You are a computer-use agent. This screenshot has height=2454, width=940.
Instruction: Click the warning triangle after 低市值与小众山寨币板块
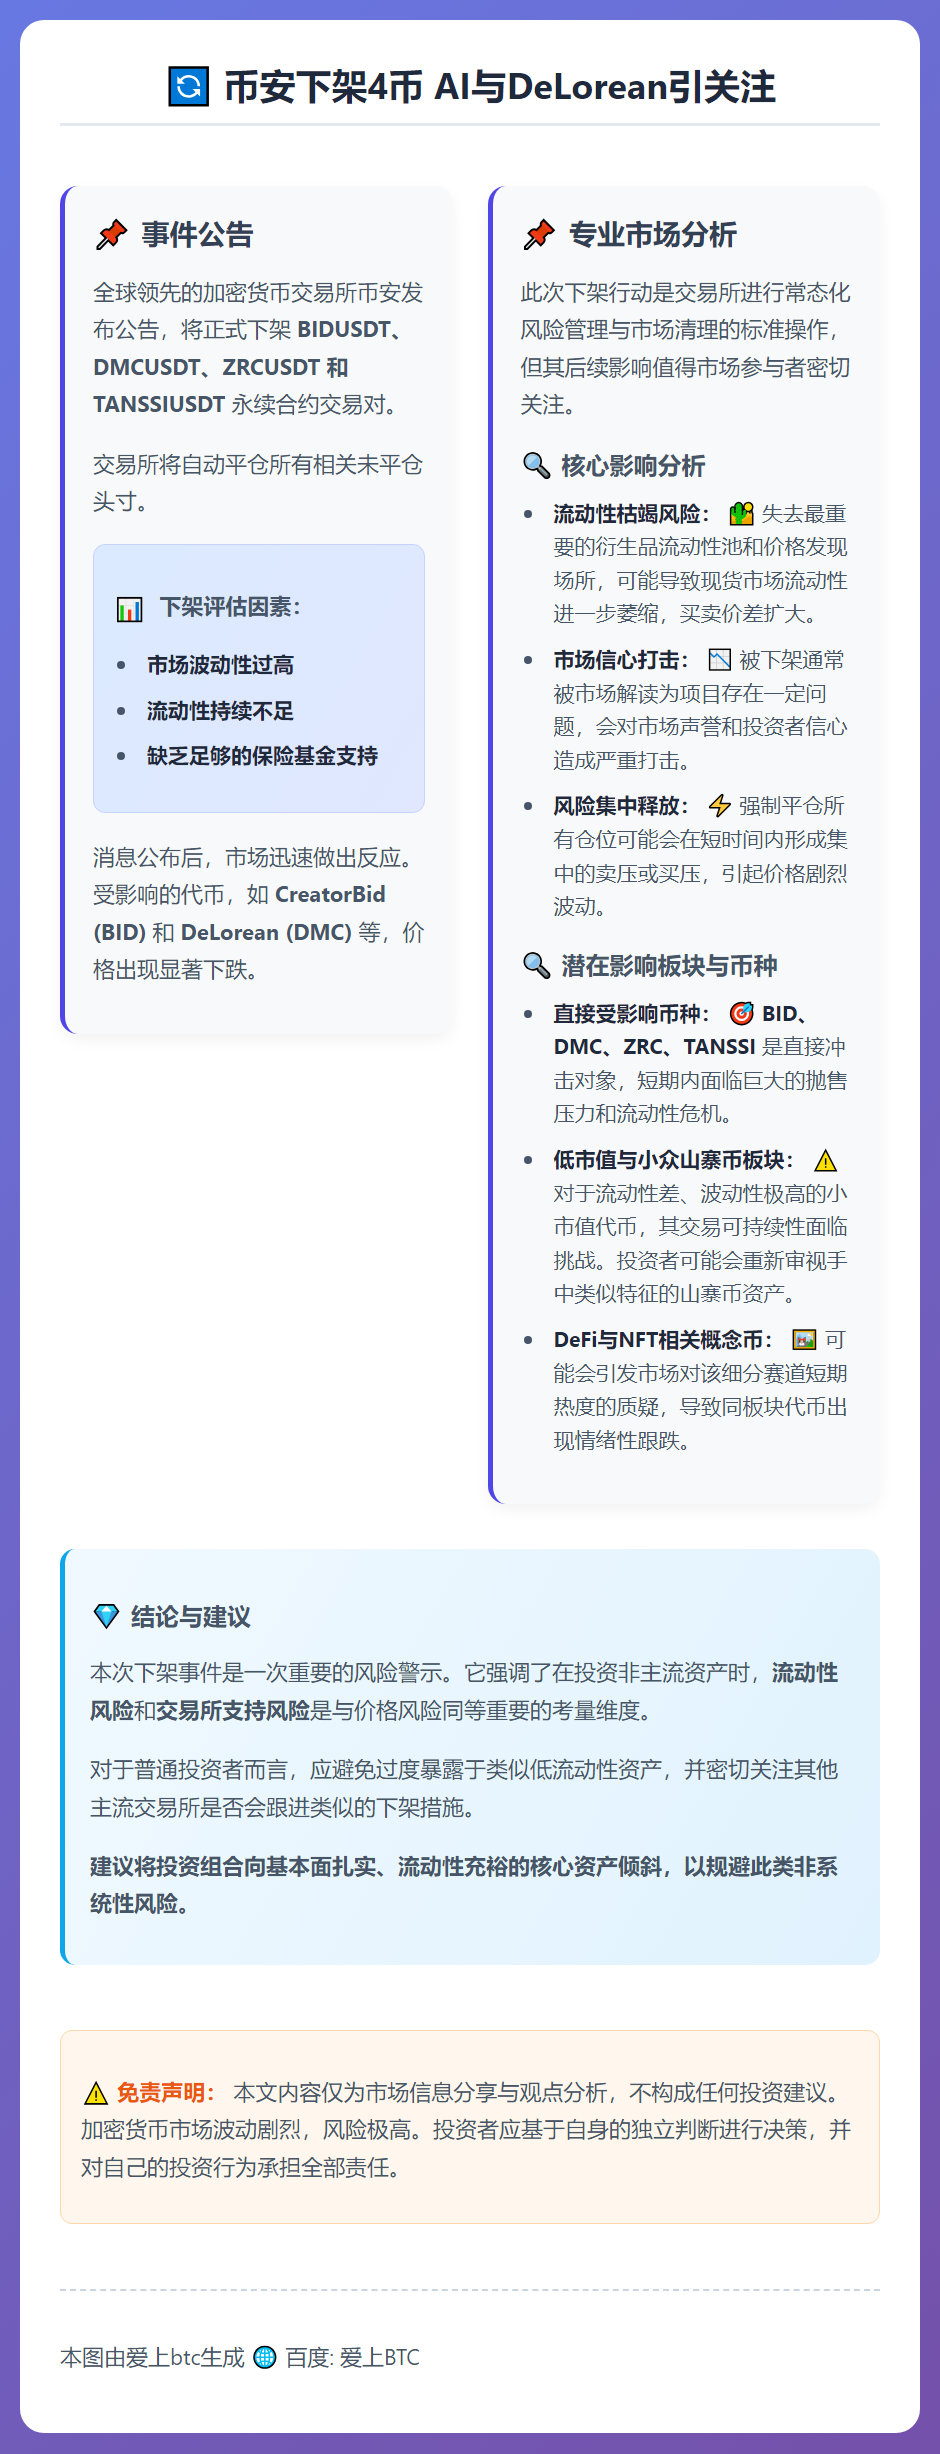tap(825, 1160)
